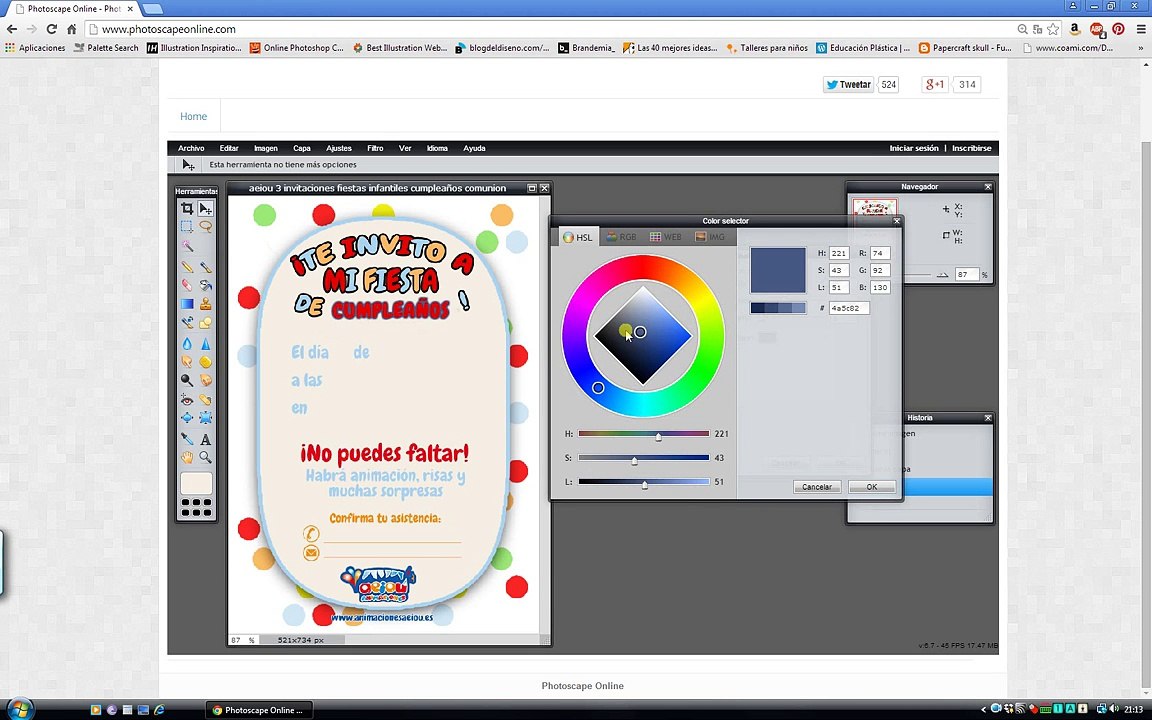This screenshot has width=1152, height=720.
Task: Select the Gradient tool
Action: pos(187,303)
